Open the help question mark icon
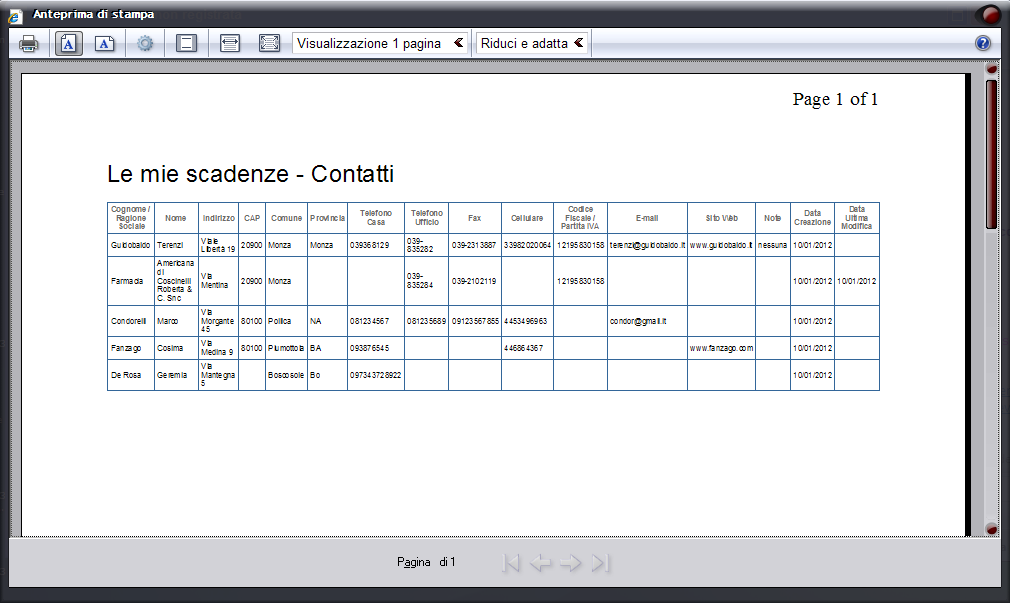 [x=983, y=43]
